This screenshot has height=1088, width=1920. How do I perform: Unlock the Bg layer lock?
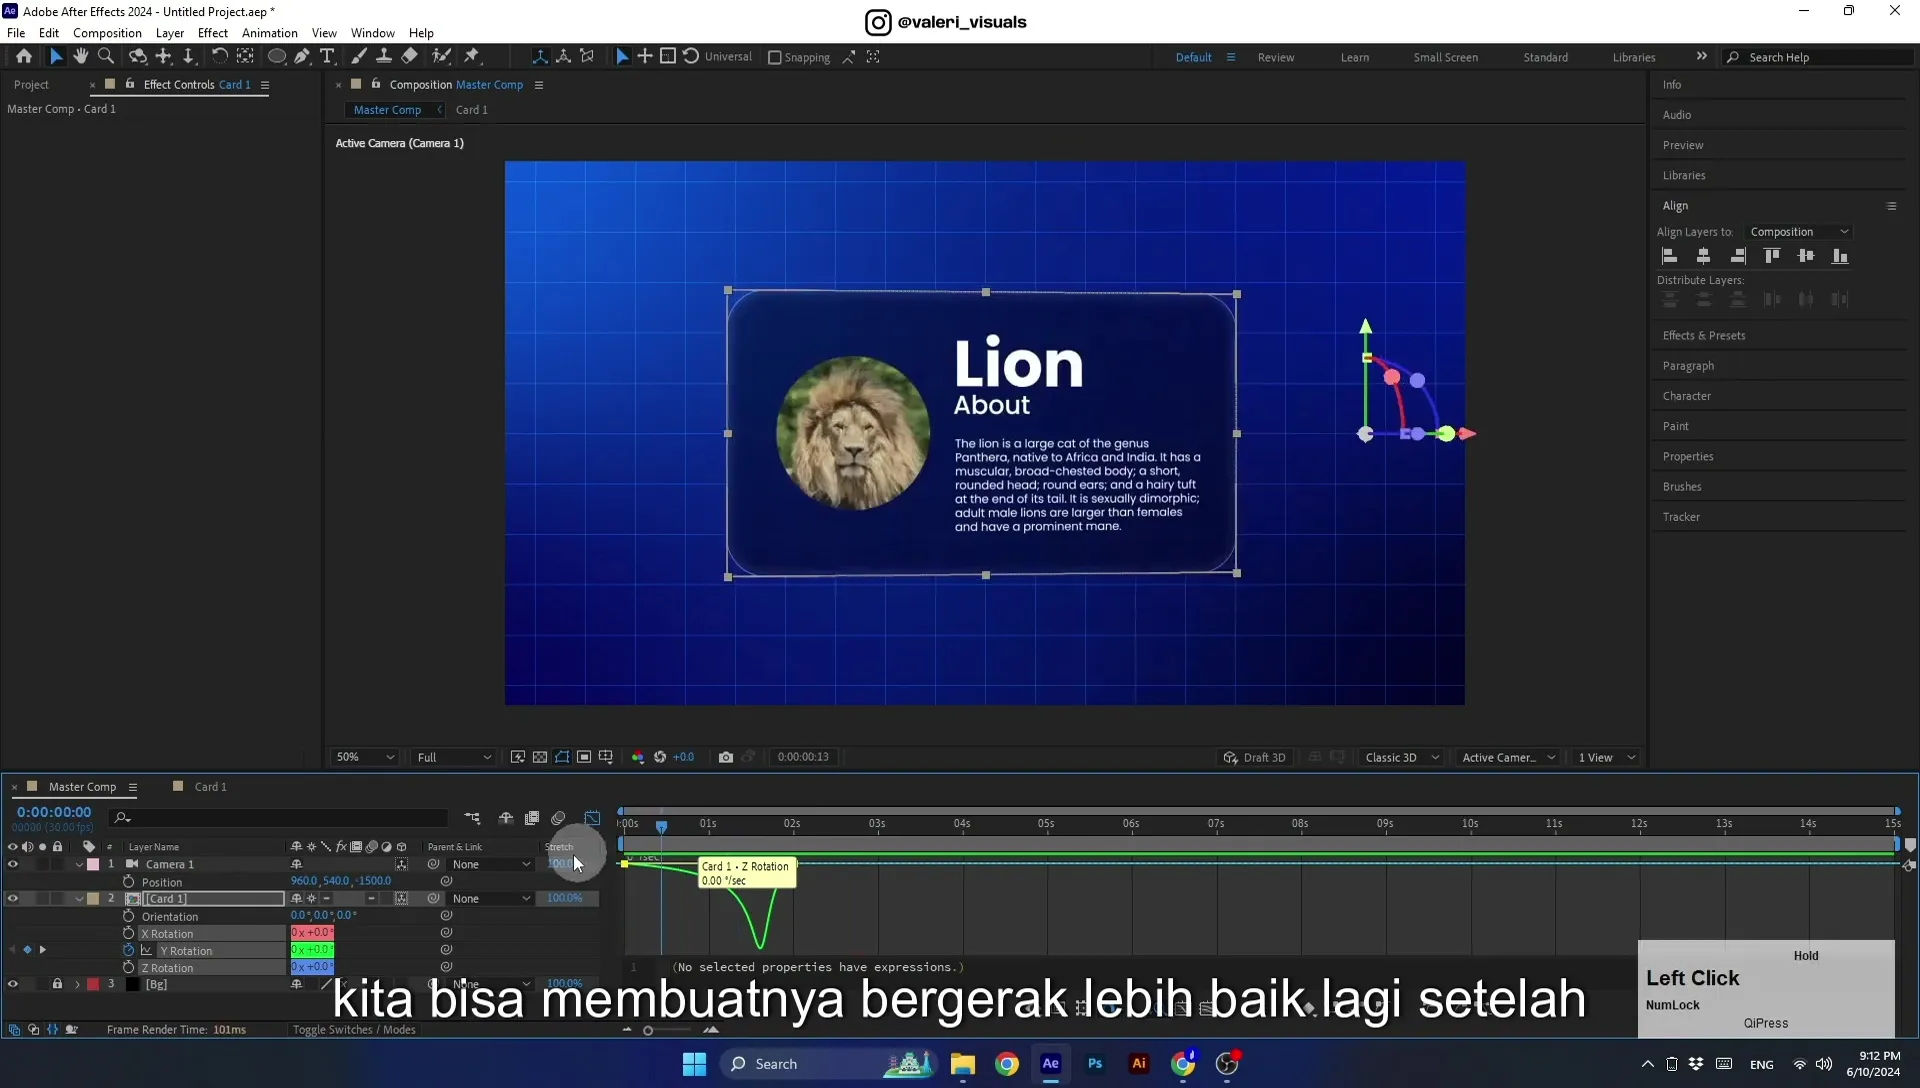click(57, 984)
